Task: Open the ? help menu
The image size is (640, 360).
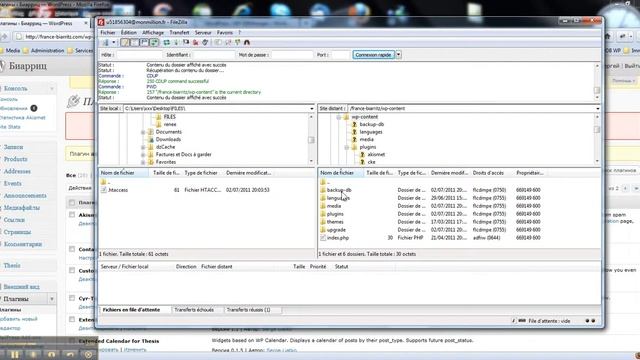Action: 240,33
